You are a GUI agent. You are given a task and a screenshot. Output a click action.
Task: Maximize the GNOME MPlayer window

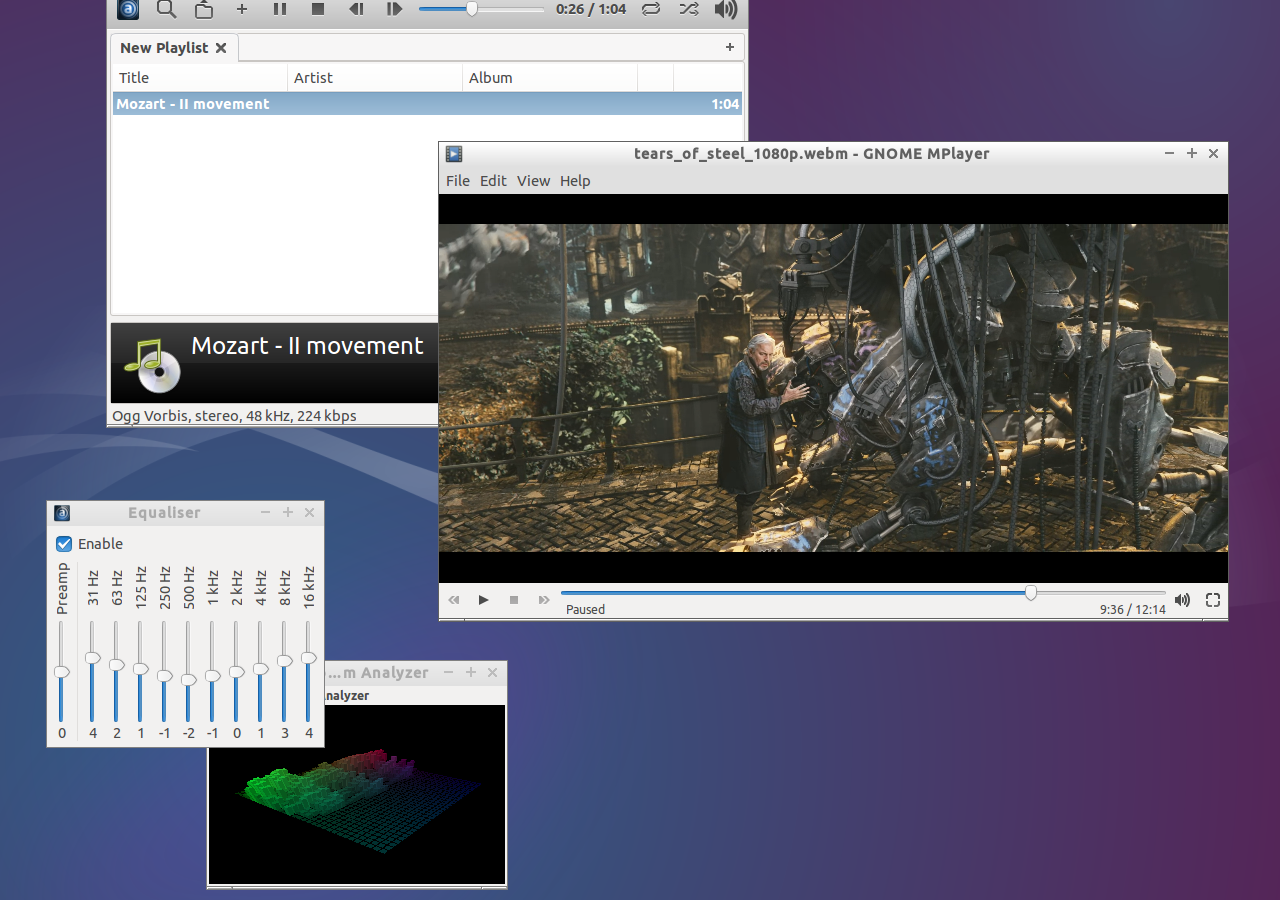pos(1192,154)
